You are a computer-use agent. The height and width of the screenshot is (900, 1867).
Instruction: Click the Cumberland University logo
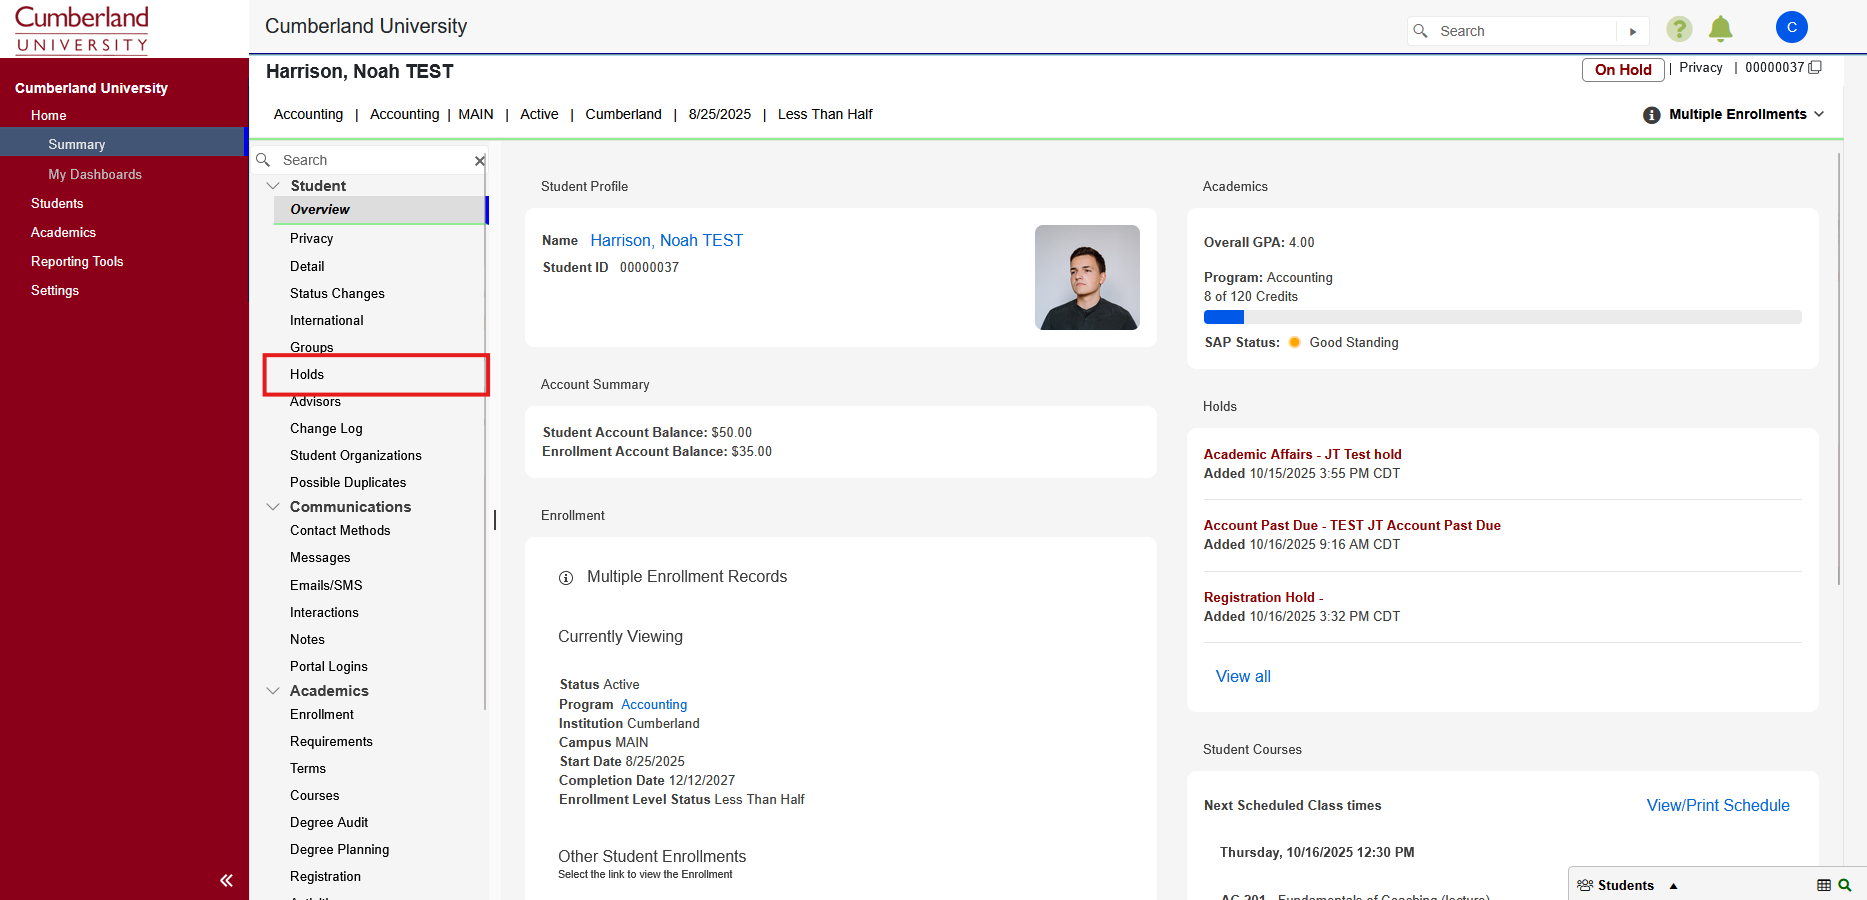click(x=82, y=29)
